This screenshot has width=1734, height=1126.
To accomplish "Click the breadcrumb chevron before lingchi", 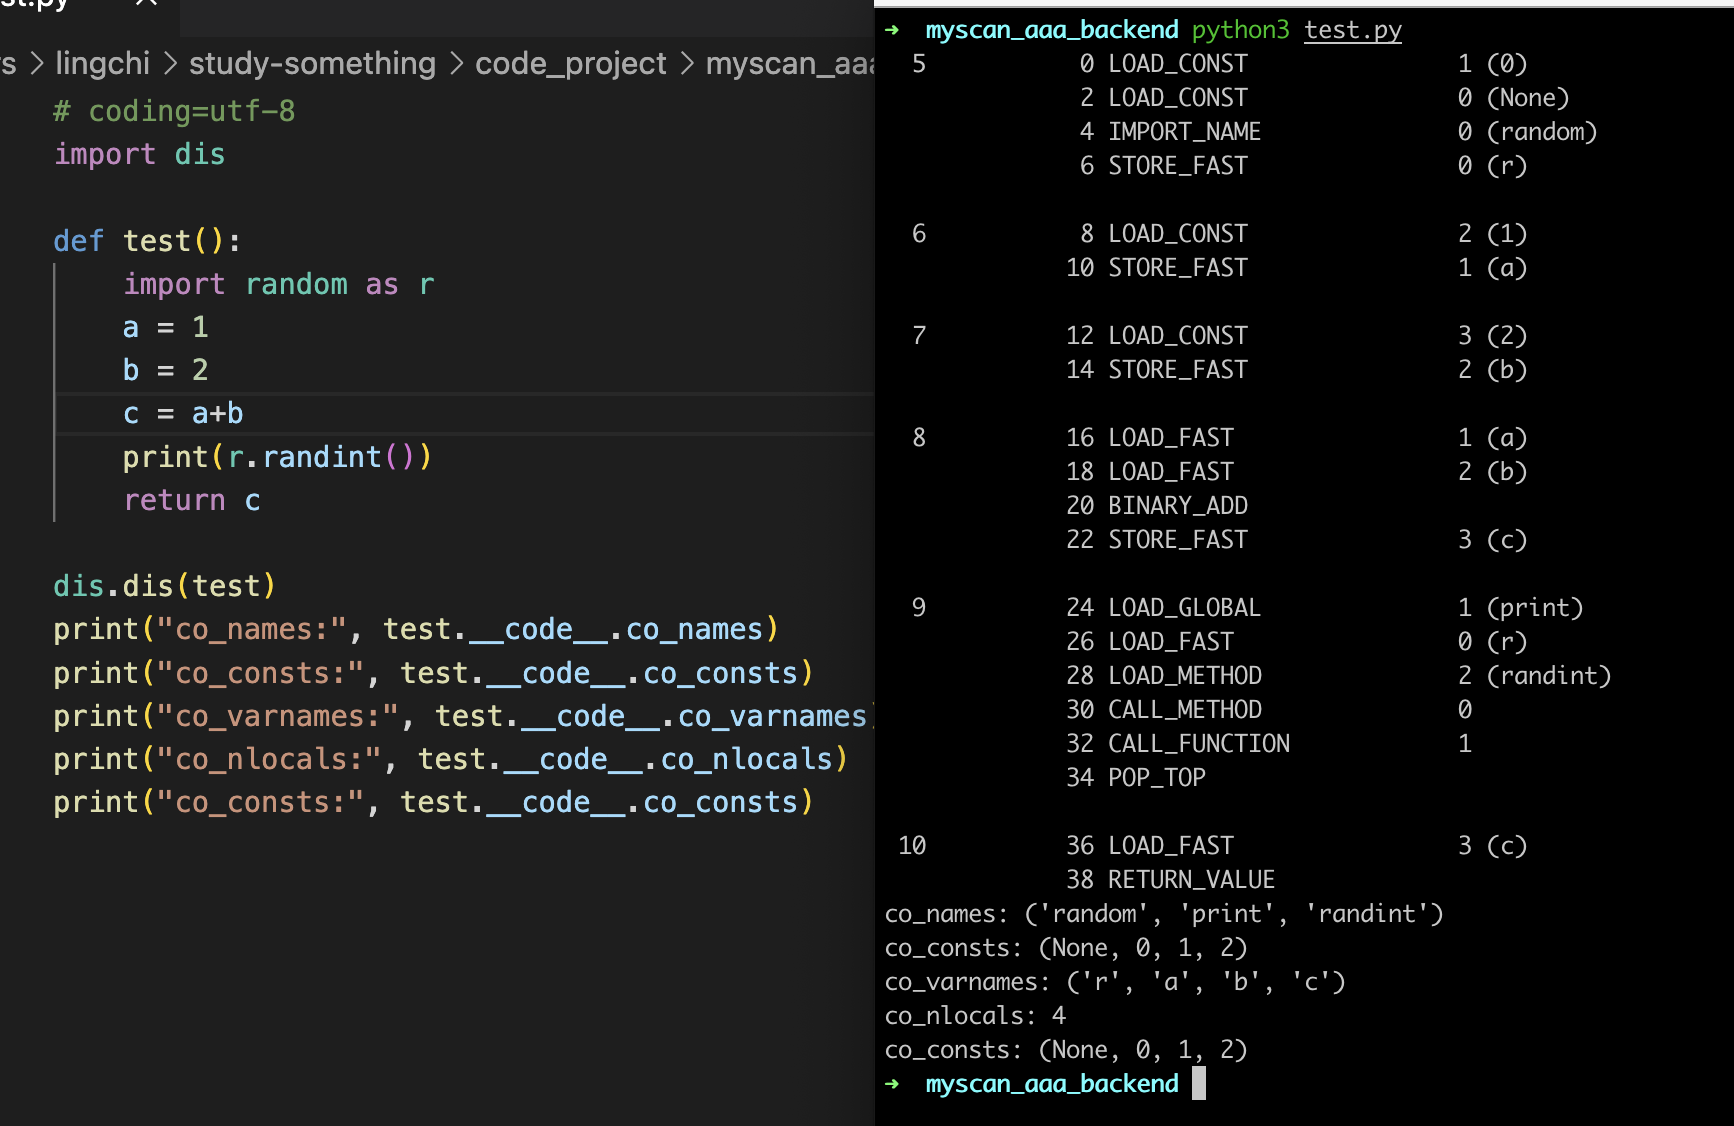I will 37,64.
